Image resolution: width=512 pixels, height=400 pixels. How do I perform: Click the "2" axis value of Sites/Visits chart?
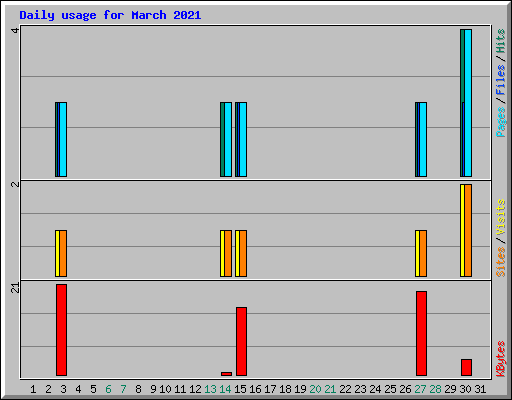(15, 184)
